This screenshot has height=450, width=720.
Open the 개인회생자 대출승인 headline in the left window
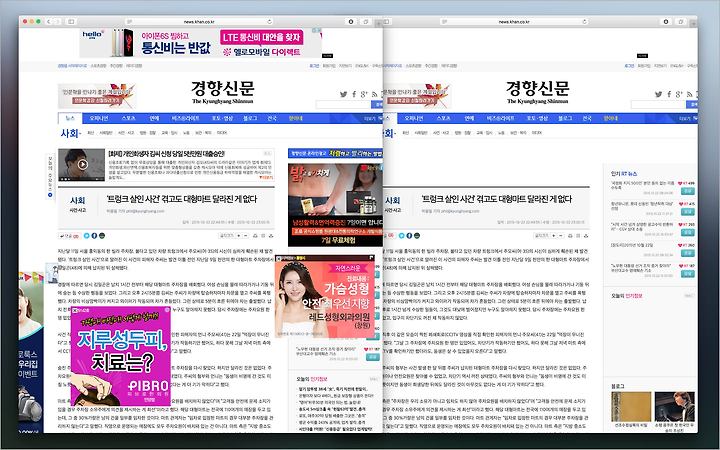coord(166,154)
